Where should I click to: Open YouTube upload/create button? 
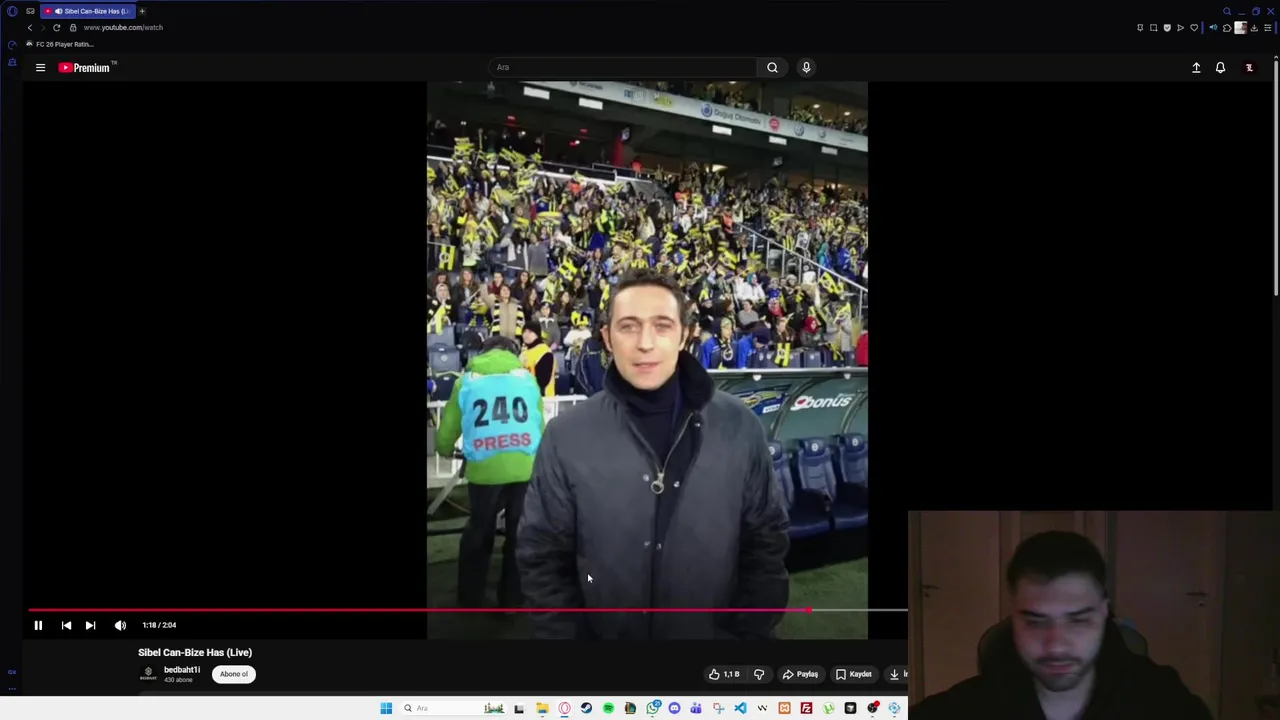(1196, 67)
